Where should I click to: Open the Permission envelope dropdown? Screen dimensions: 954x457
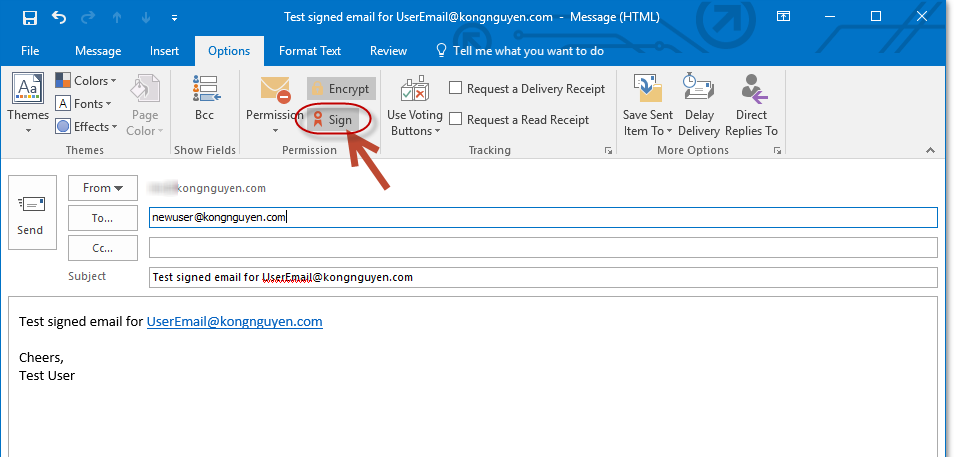point(275,104)
